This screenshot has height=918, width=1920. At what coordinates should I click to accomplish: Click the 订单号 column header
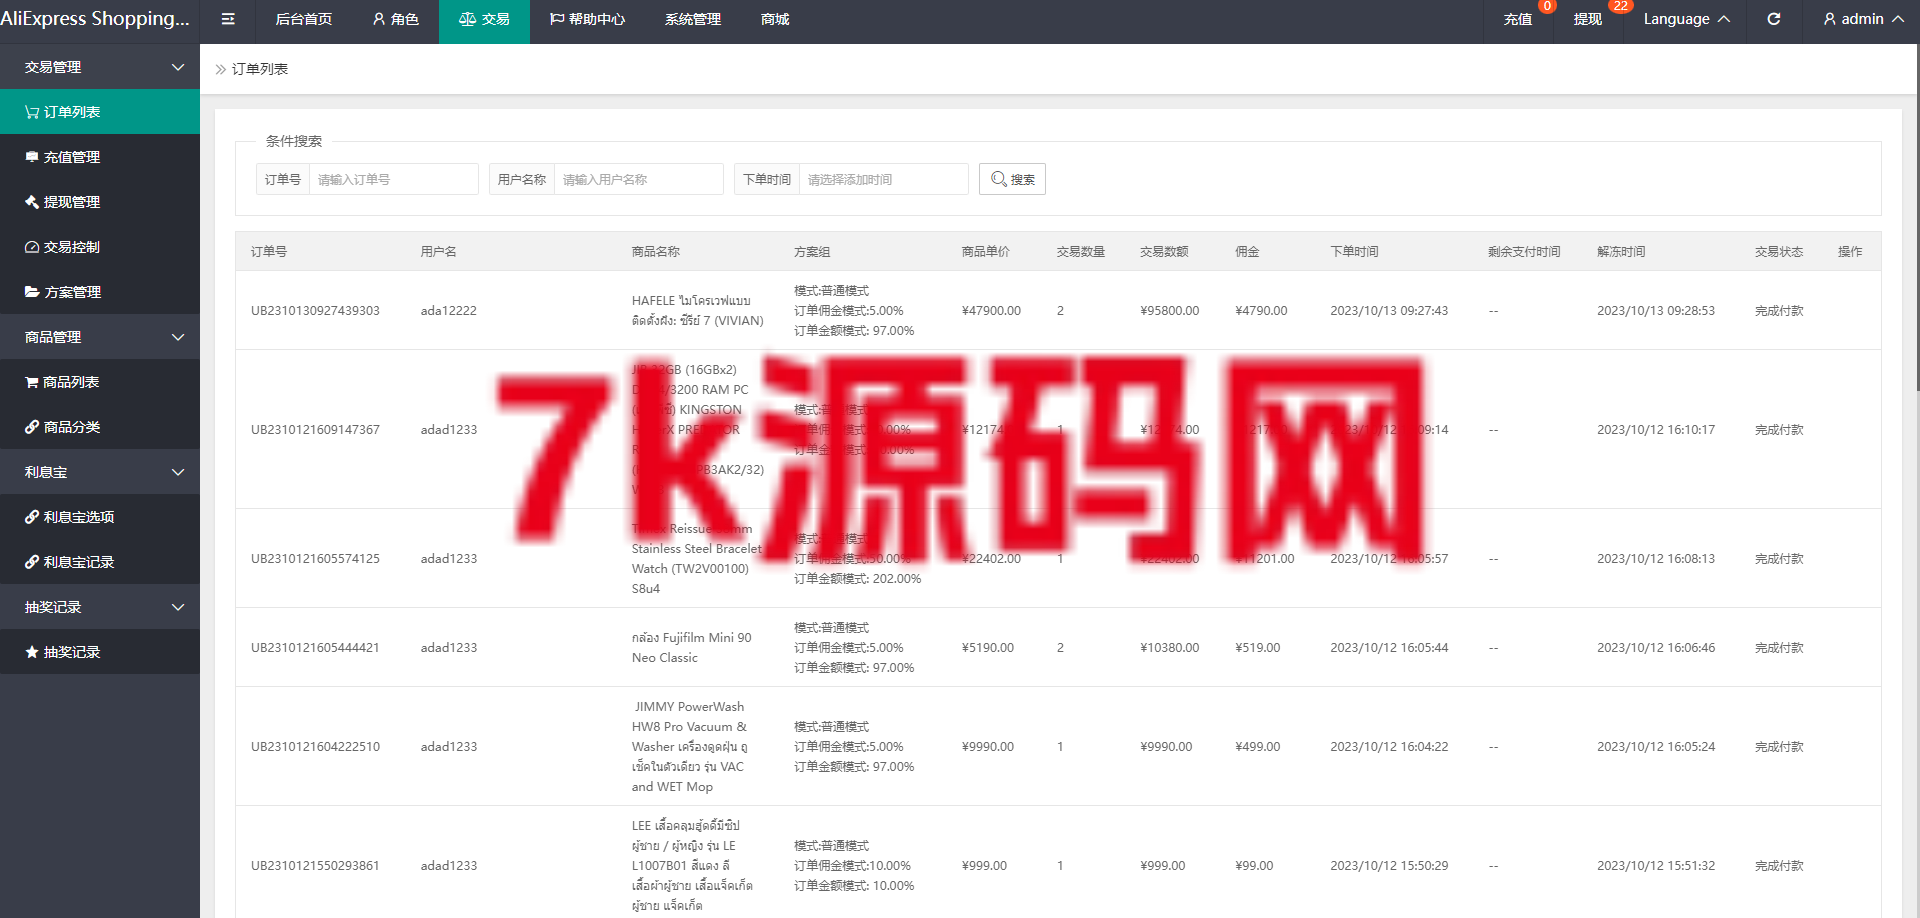268,252
